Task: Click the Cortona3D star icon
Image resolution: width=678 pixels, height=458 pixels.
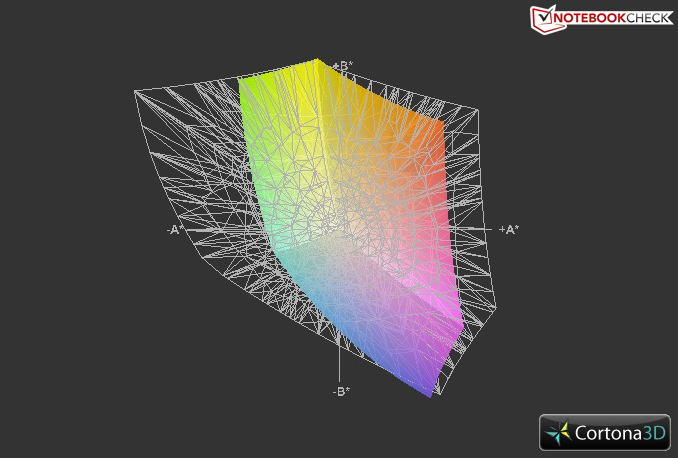Action: tap(559, 433)
